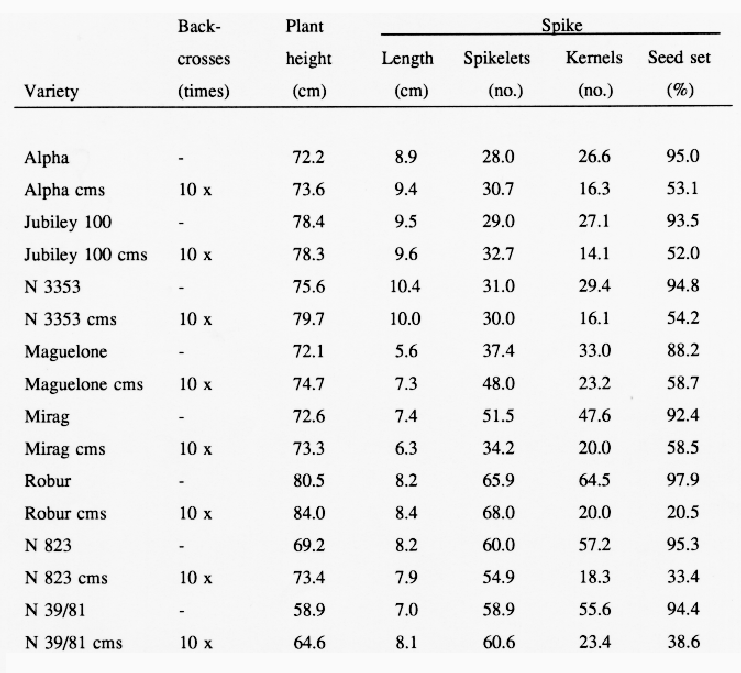Select the N 39/81 cms row label
This screenshot has width=741, height=673.
click(x=73, y=643)
